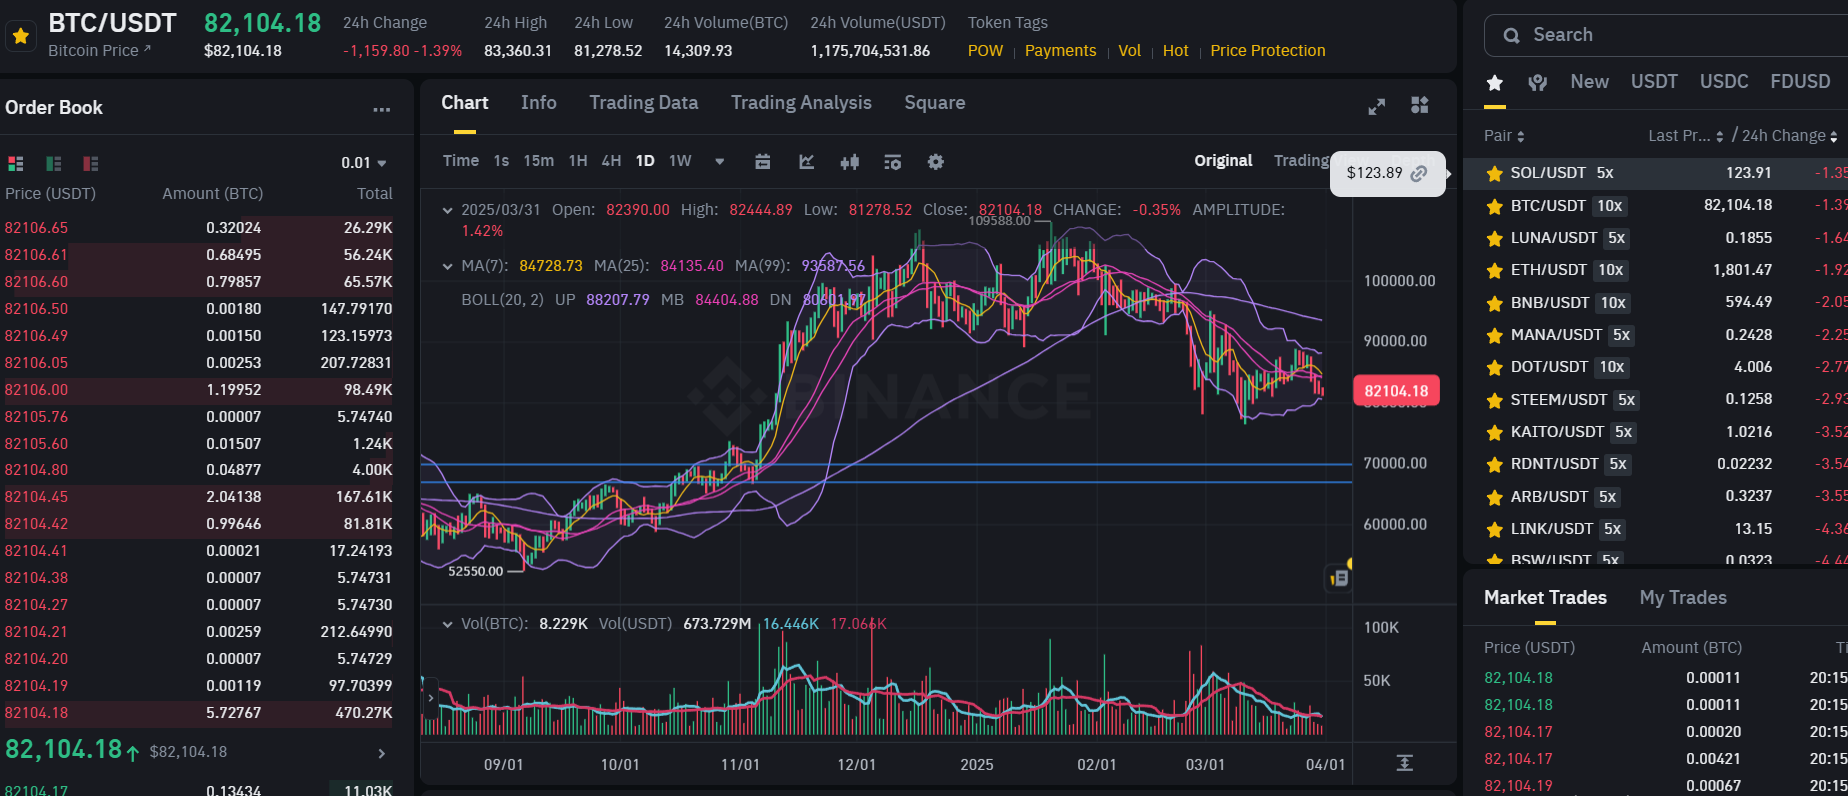Click the arrow beside the 82,104.18 order book price
This screenshot has height=796, width=1848.
tap(381, 753)
